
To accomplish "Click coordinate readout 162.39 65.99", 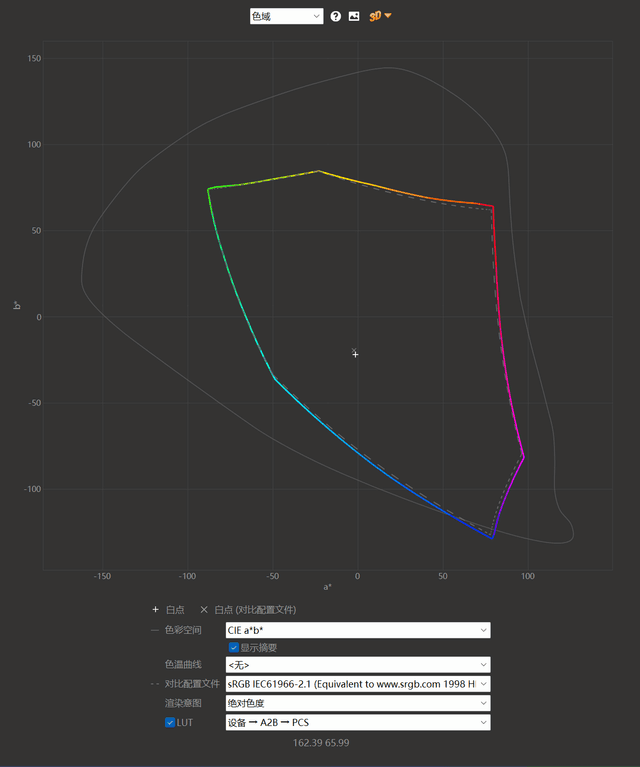I will coord(321,743).
